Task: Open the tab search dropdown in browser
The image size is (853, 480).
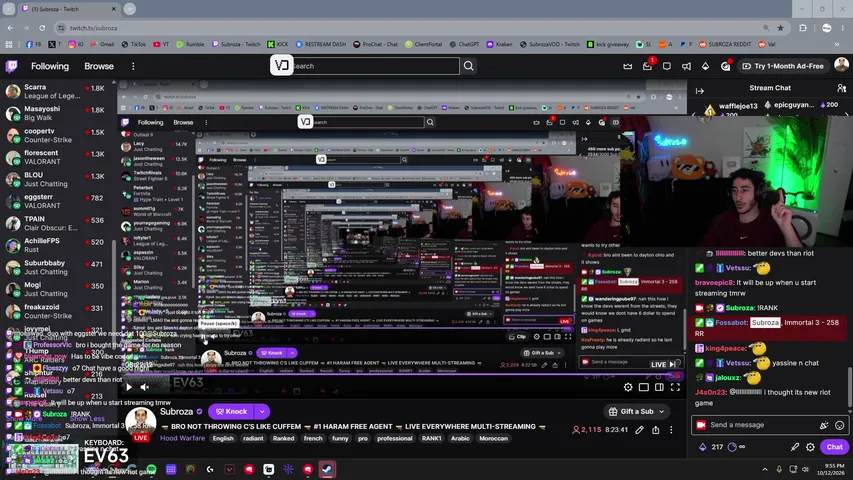Action: [9, 9]
